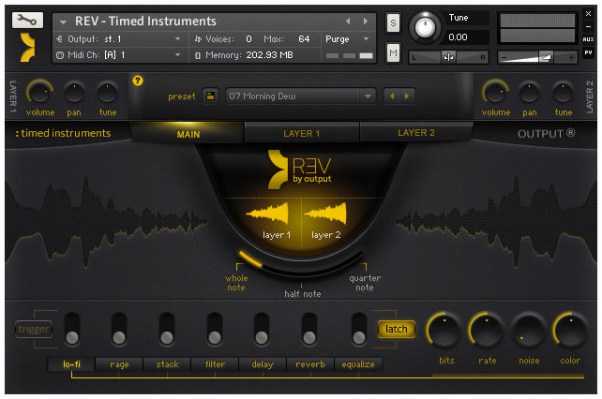Select the layer 1 waveform icon

268,214
